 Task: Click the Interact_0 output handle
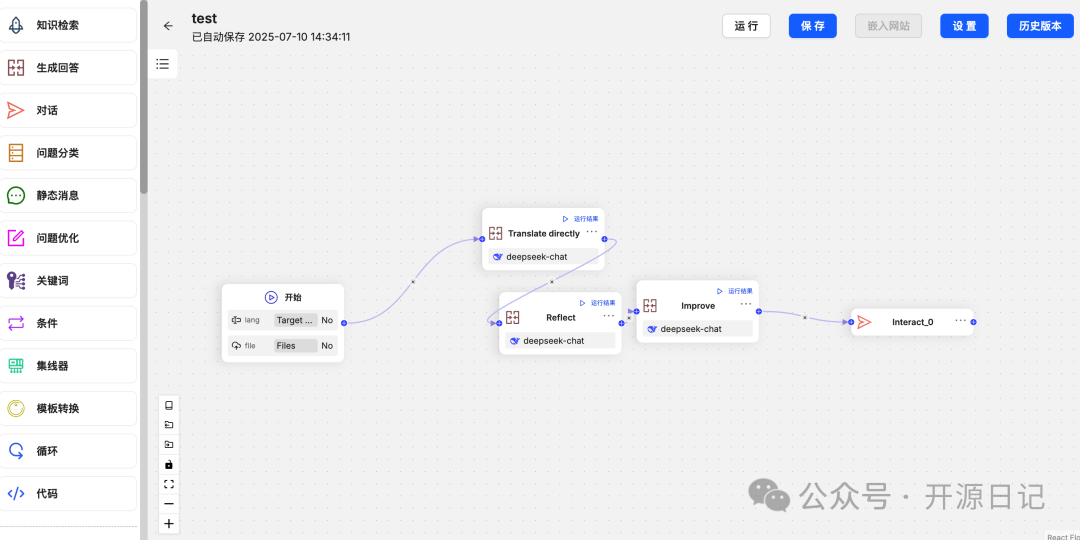point(973,322)
